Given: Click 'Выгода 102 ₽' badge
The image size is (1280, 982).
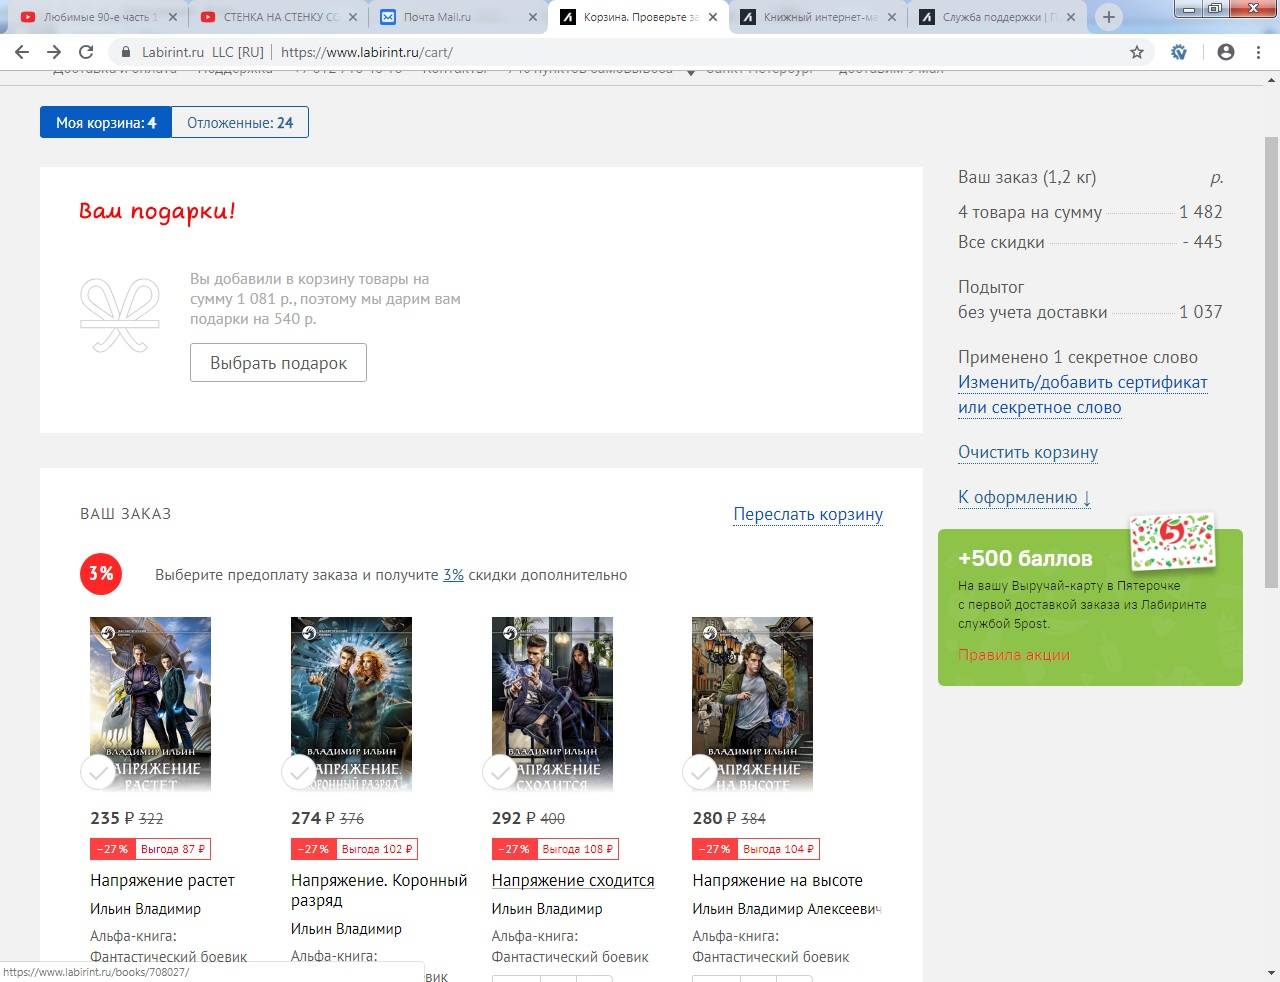Looking at the screenshot, I should click(x=376, y=849).
